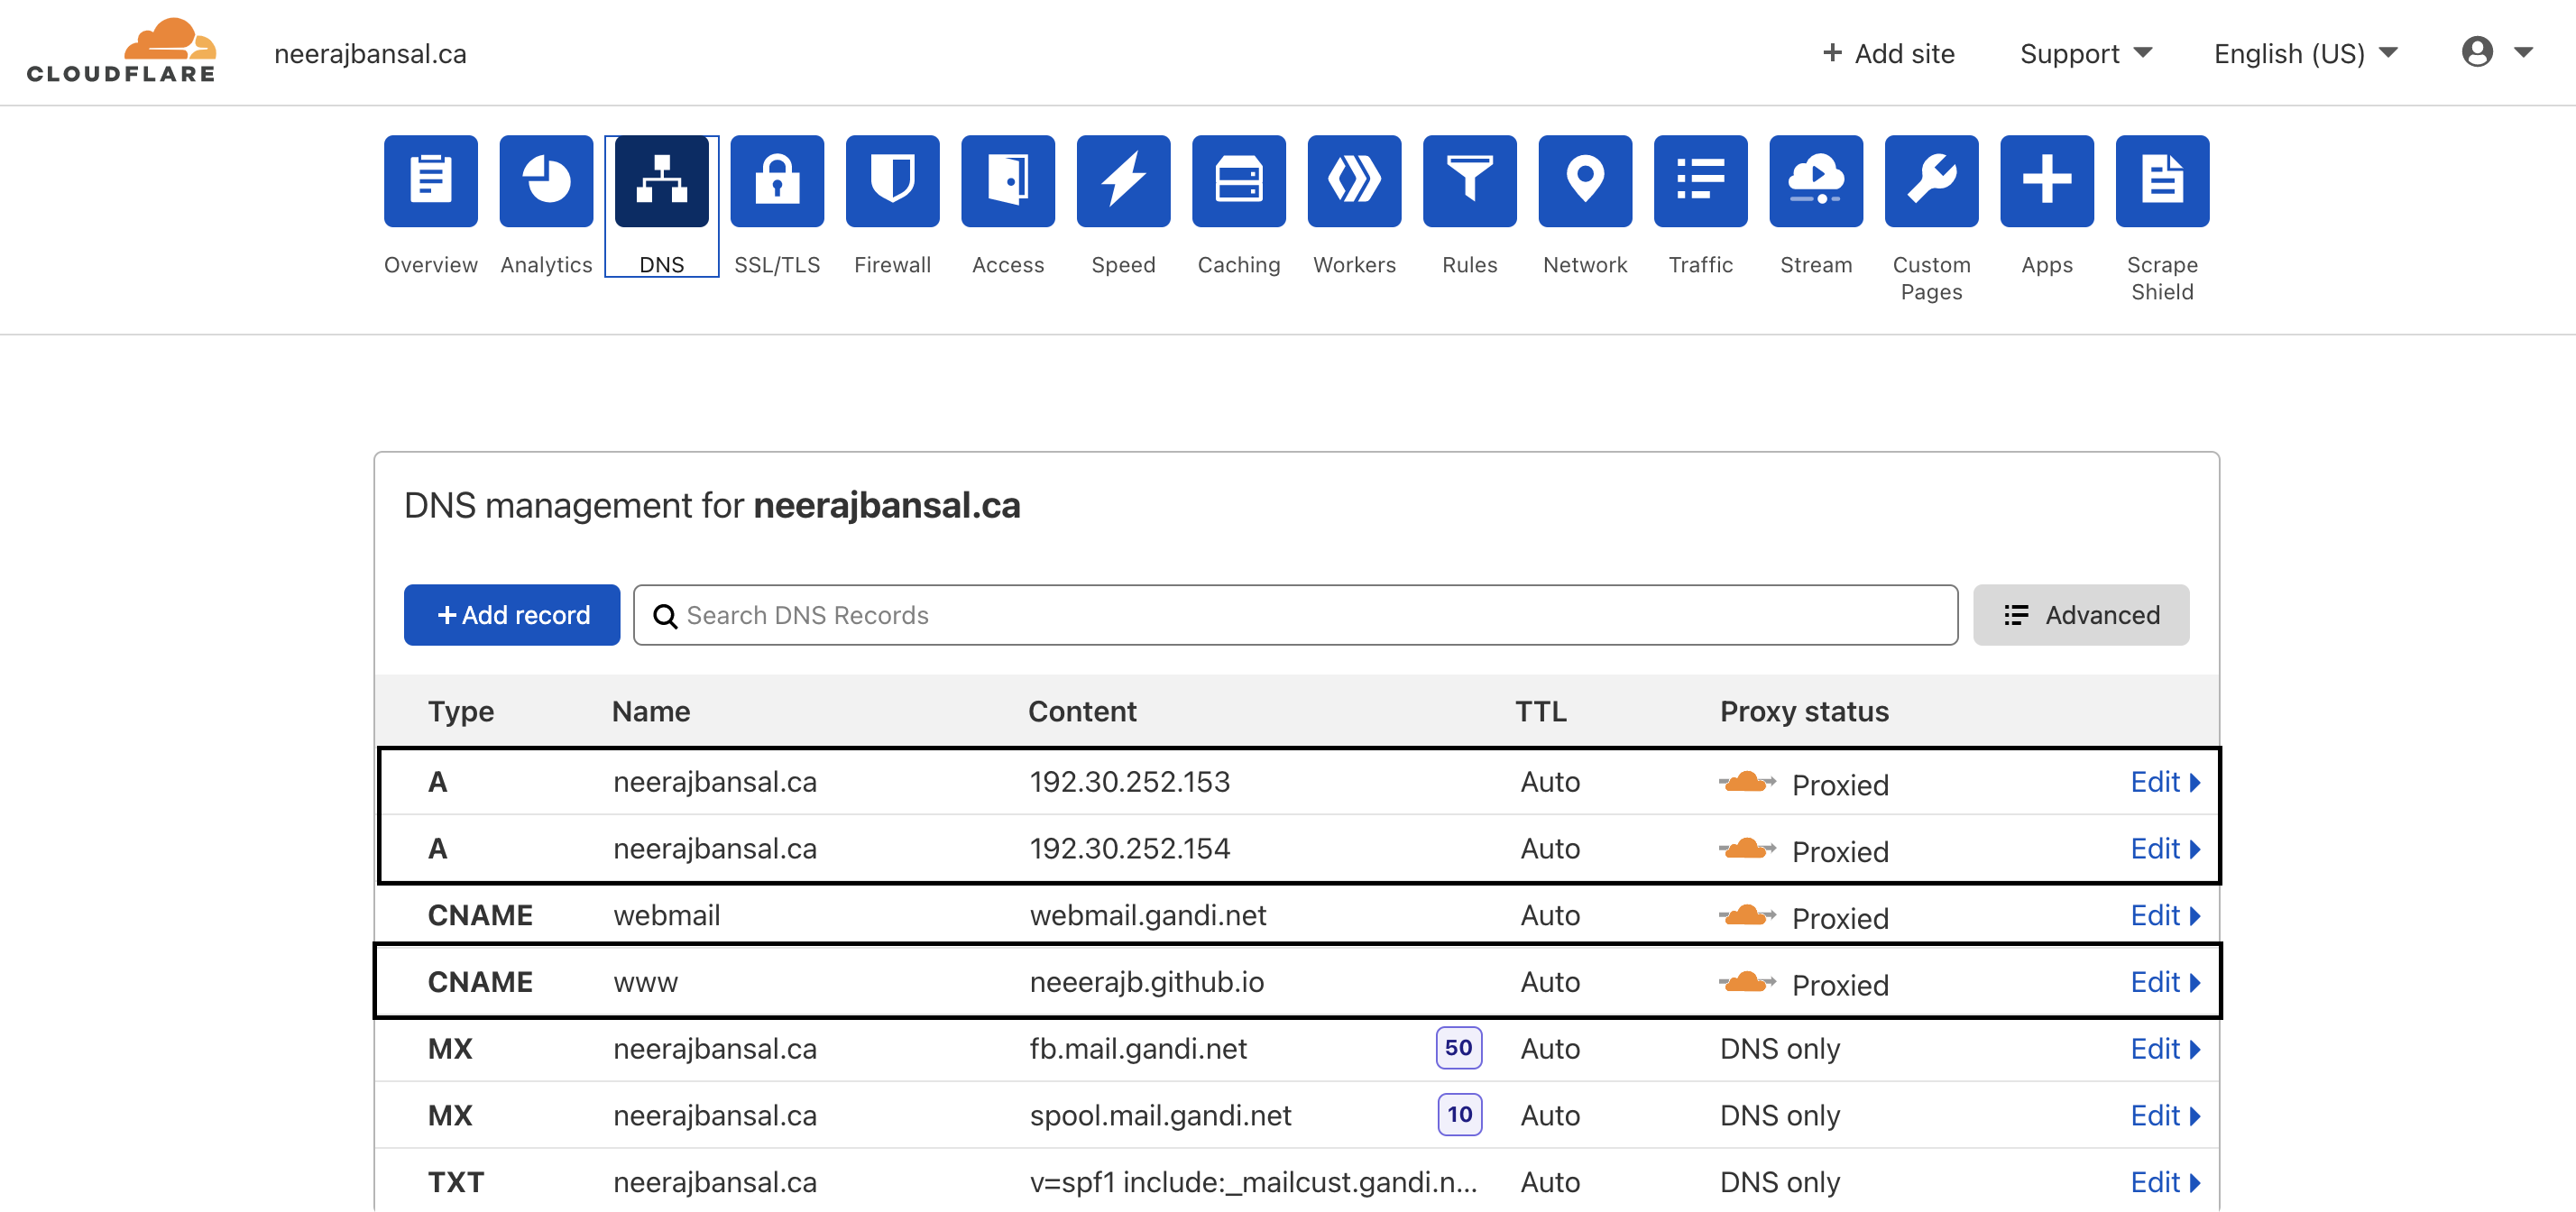The height and width of the screenshot is (1212, 2576).
Task: Open the Rules funnel icon
Action: point(1470,181)
